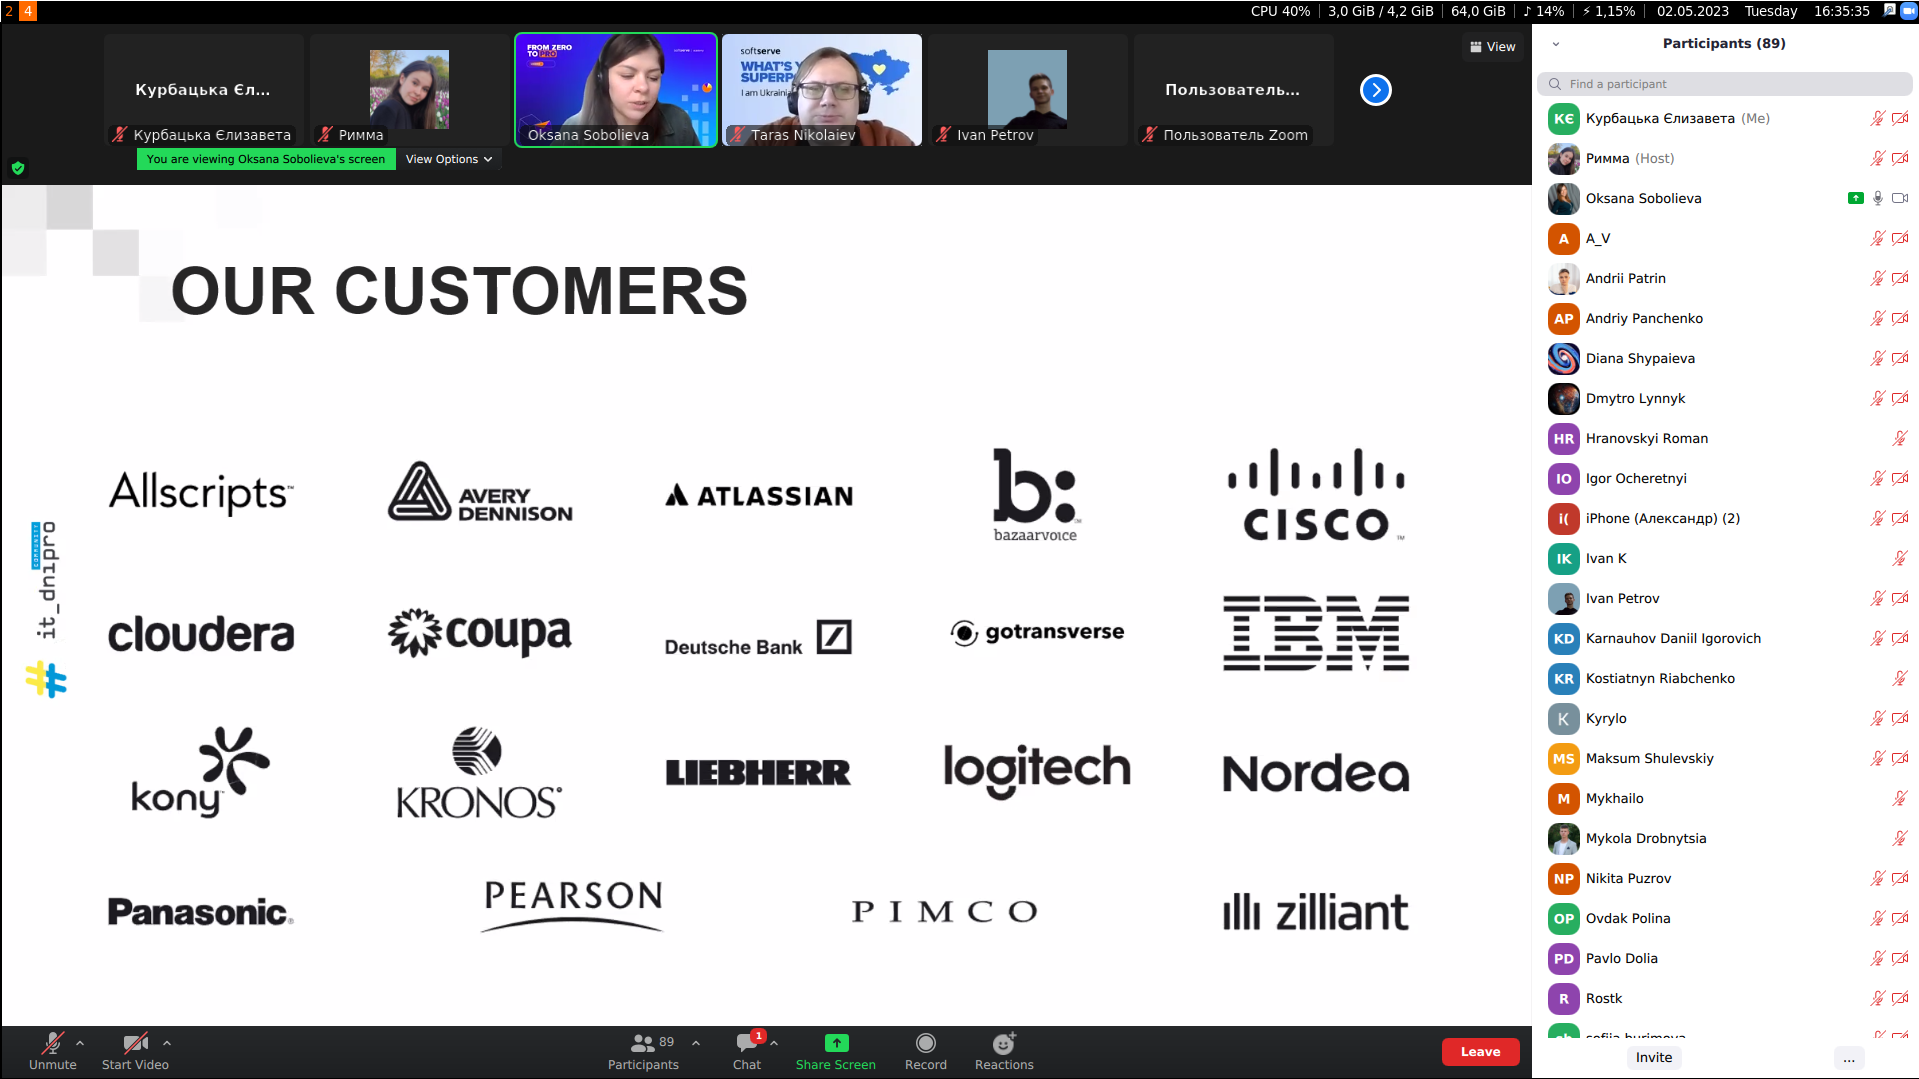Viewport: 1919px width, 1079px height.
Task: Open the Participants panel icon
Action: coord(643,1043)
